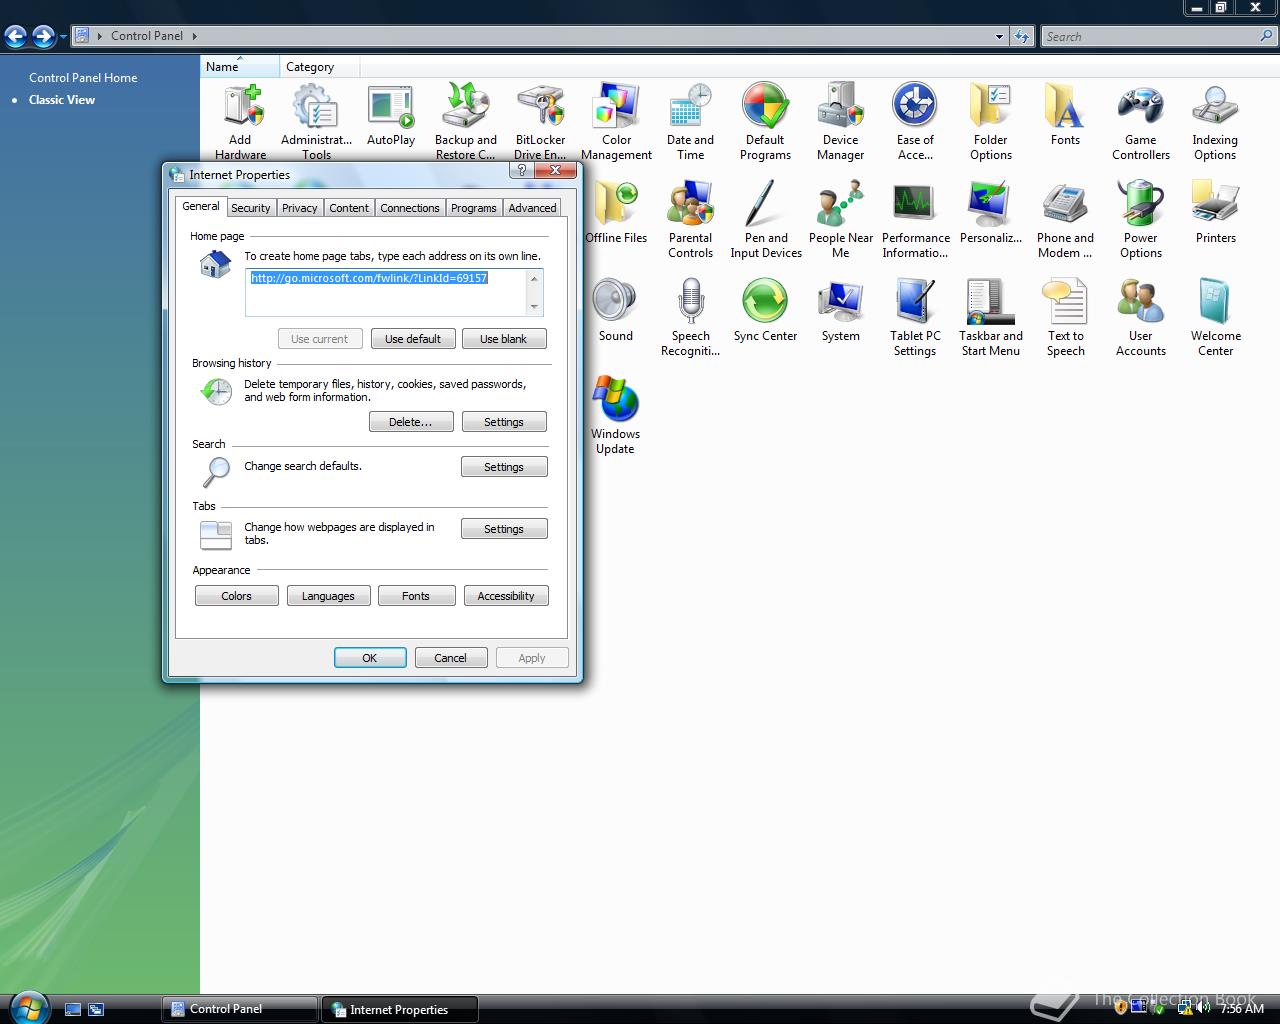Open Welcome Center icon
The image size is (1280, 1024).
[1215, 317]
